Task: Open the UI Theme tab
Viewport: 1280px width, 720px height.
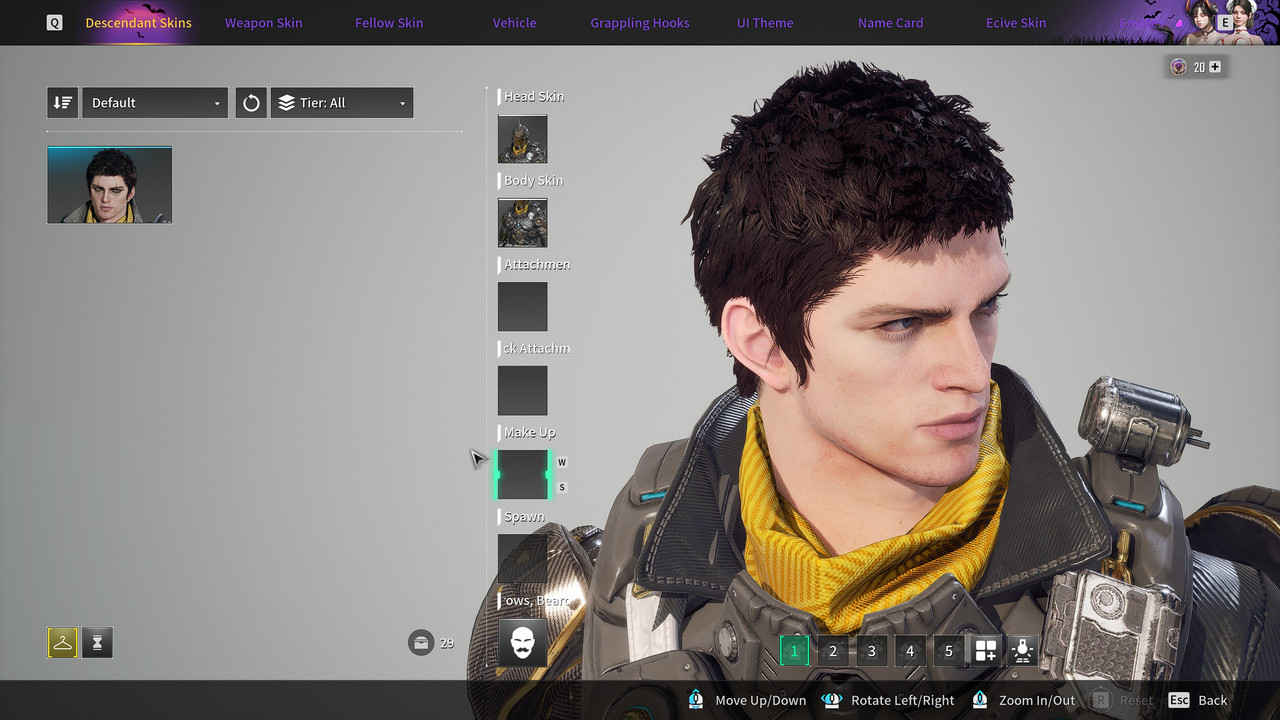Action: [765, 22]
